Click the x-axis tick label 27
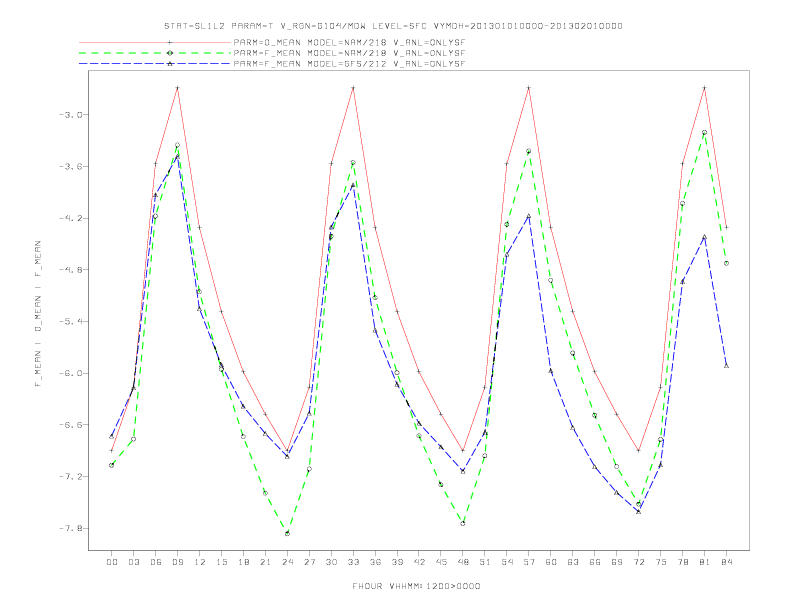792x612 pixels. 309,562
